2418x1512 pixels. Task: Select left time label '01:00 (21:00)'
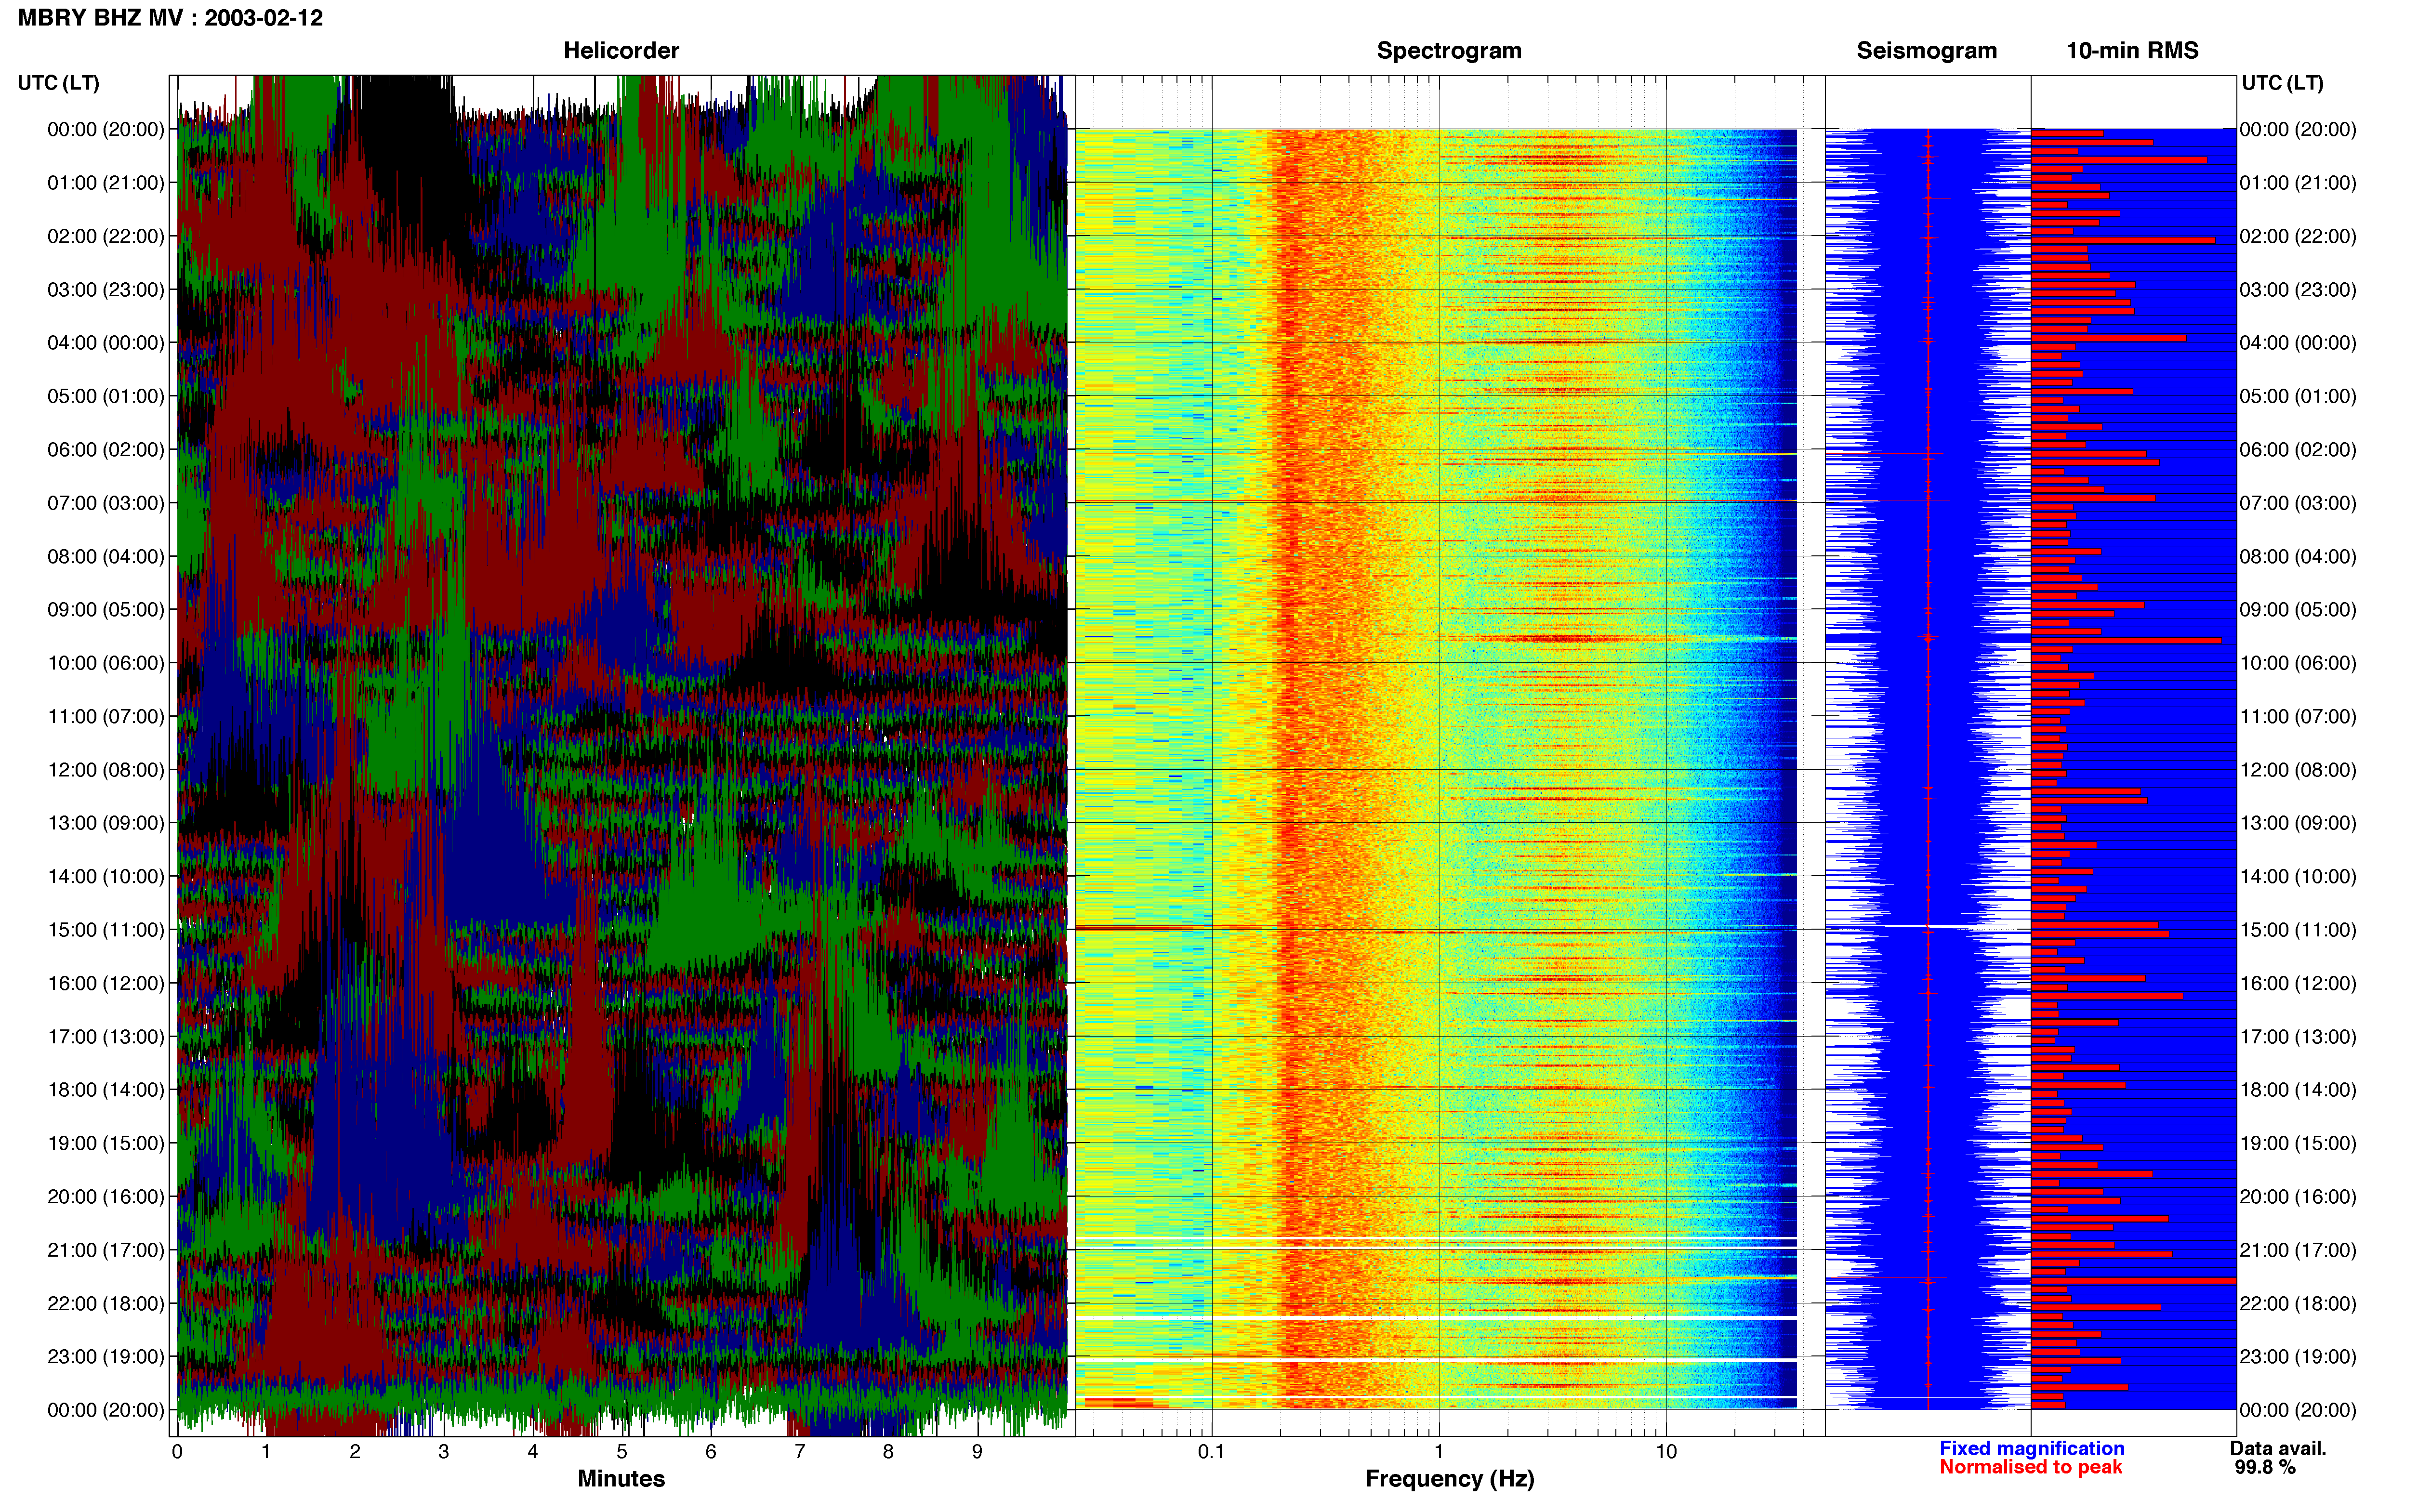click(x=105, y=183)
